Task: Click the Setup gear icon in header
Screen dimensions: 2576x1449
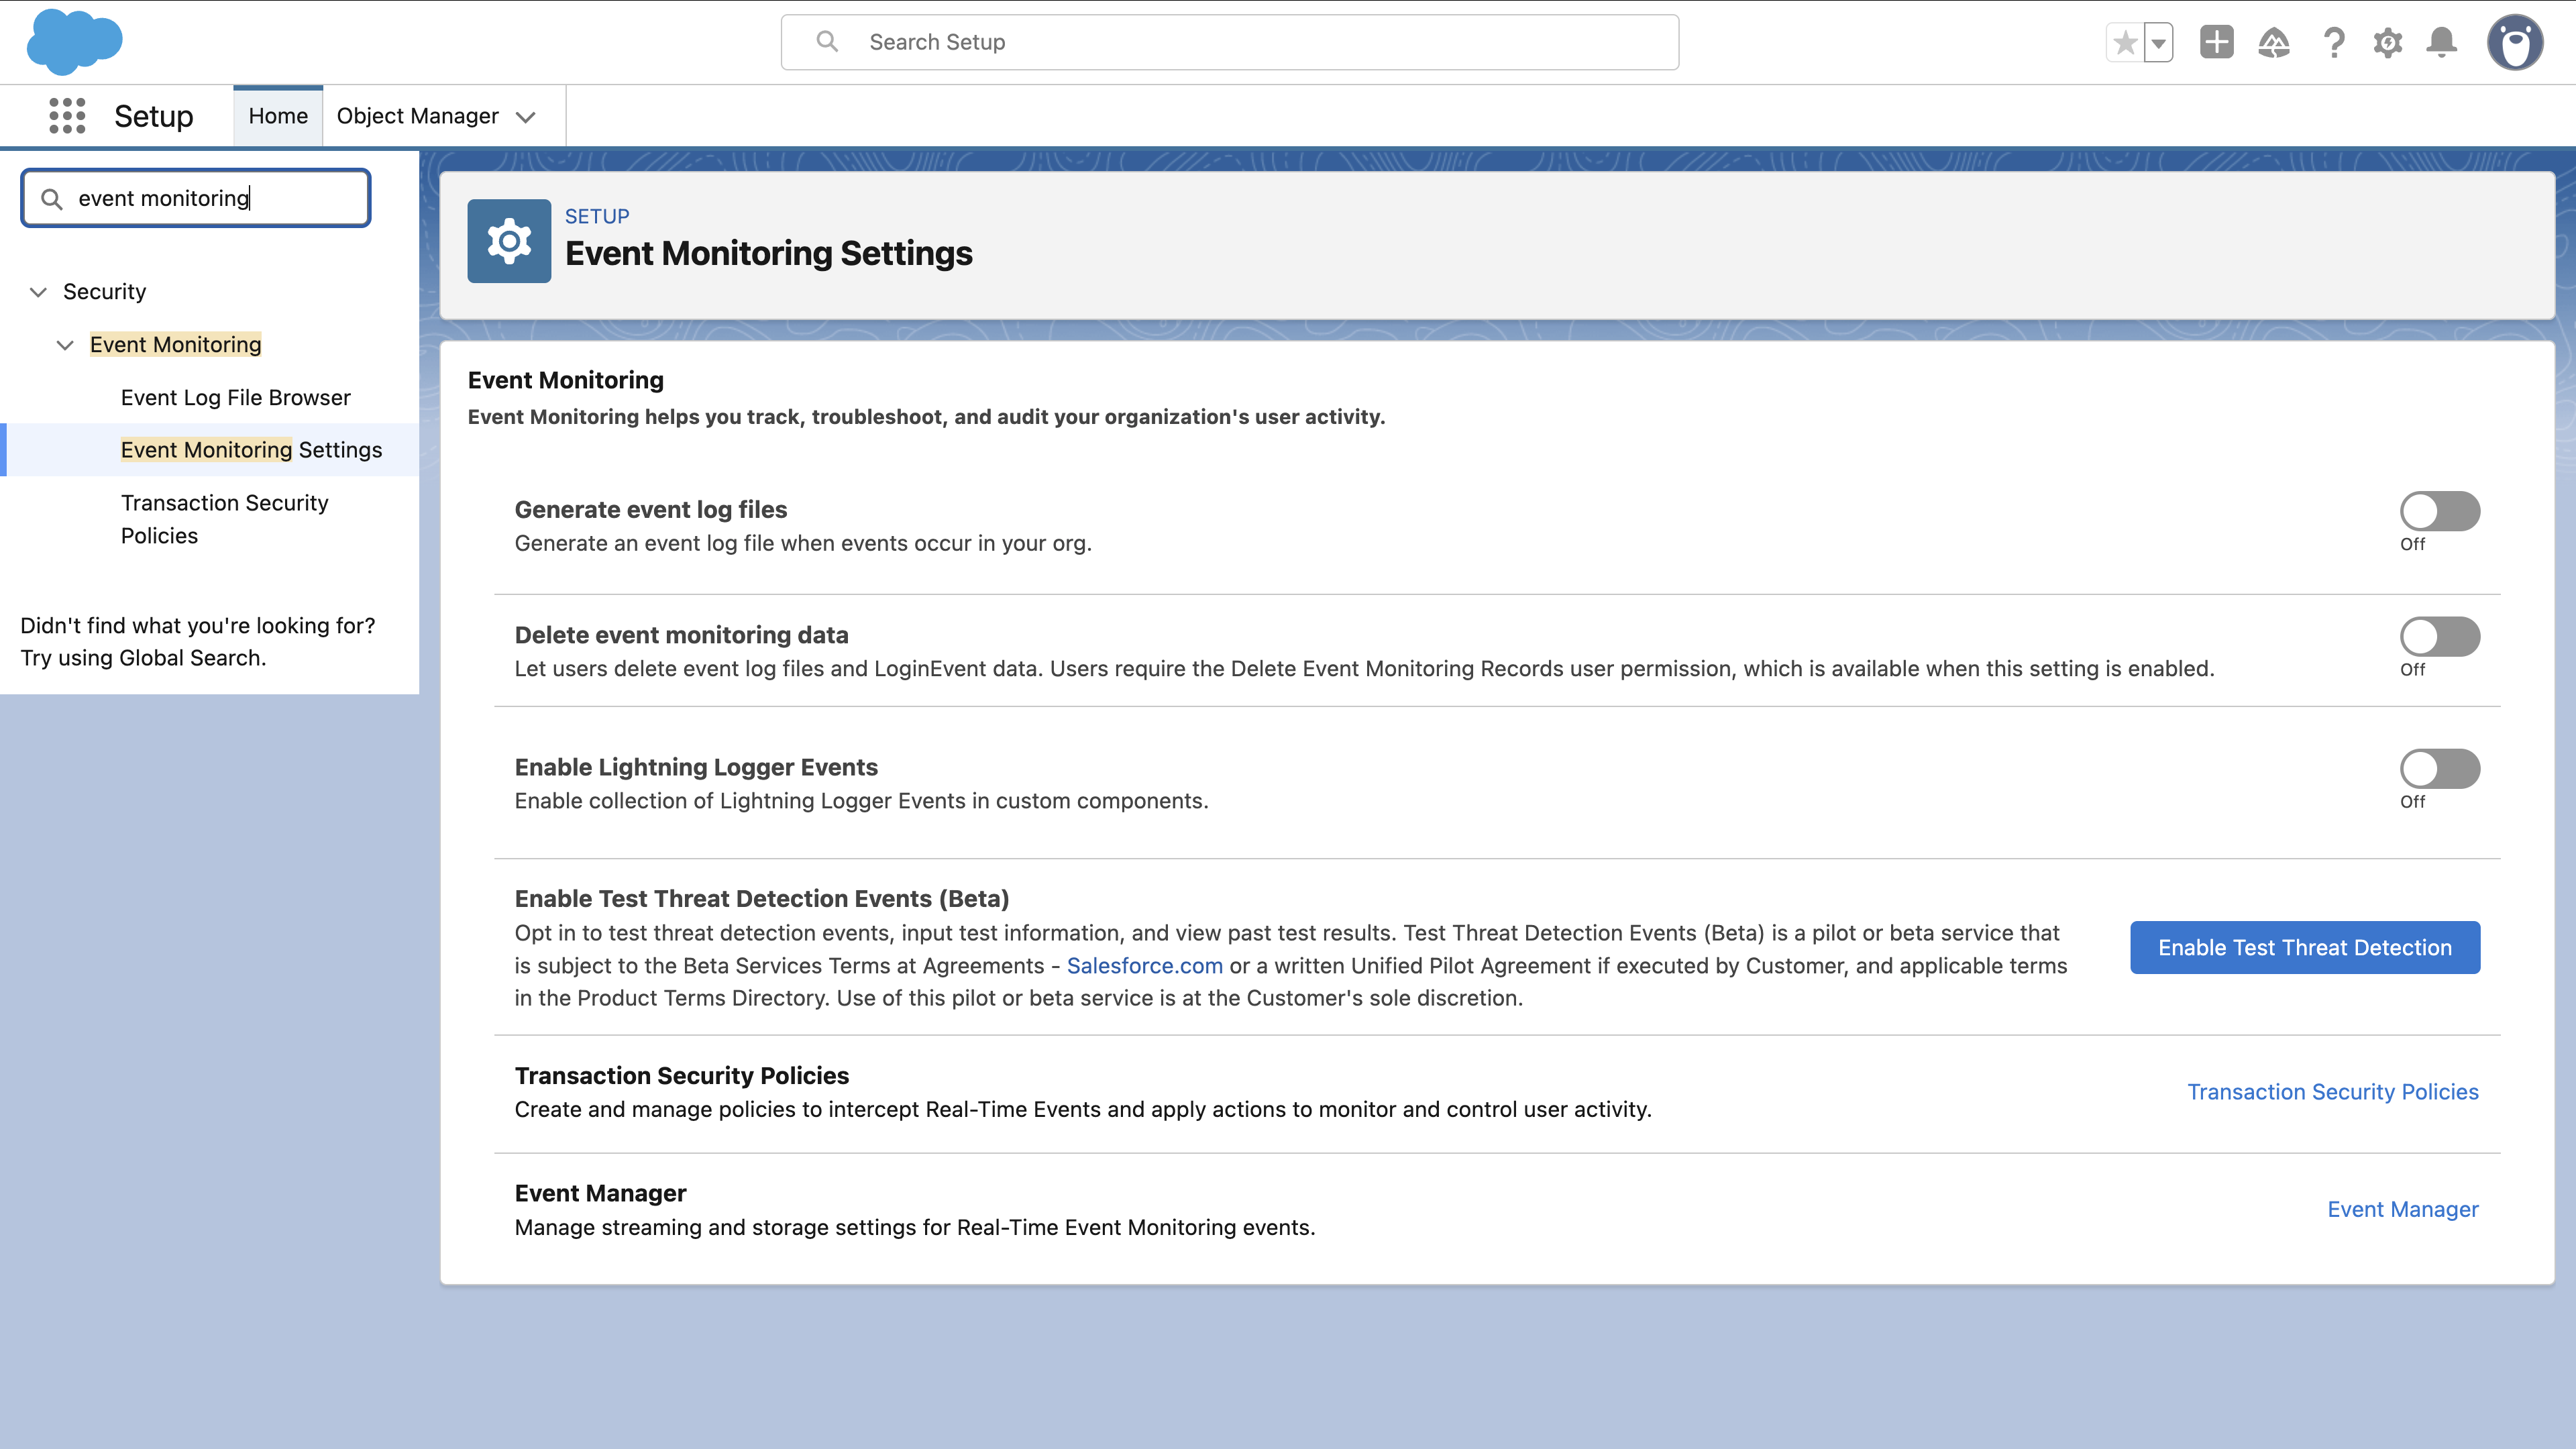Action: click(x=2388, y=42)
